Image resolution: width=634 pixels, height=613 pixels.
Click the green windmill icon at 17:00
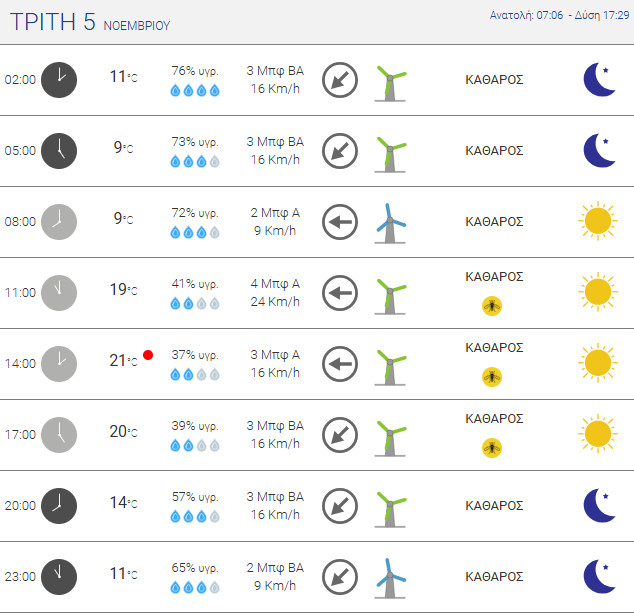[390, 438]
